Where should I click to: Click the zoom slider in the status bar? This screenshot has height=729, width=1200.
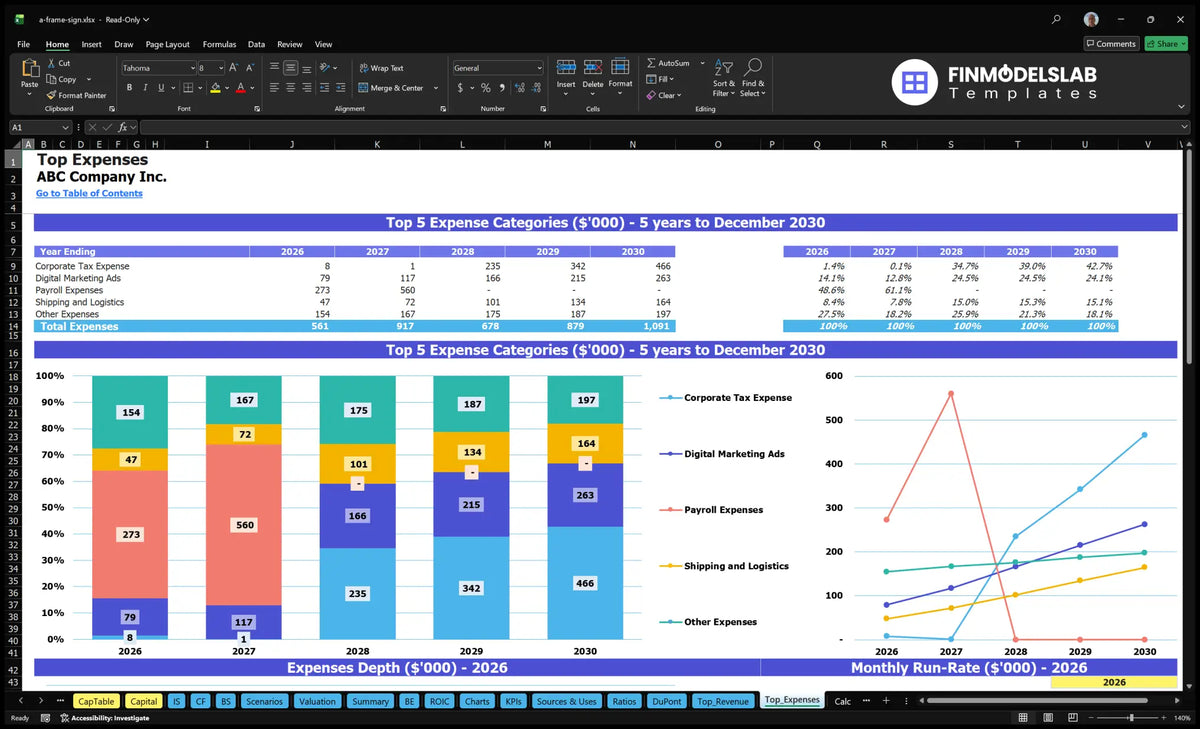point(1131,718)
